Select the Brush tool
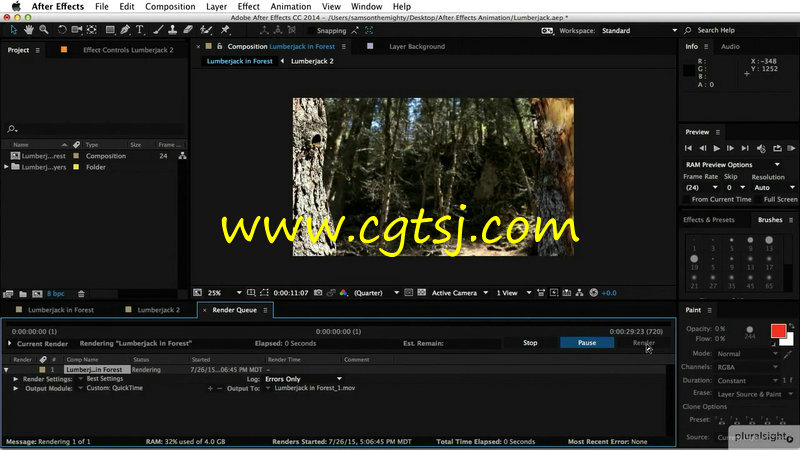The height and width of the screenshot is (450, 800). coord(158,30)
